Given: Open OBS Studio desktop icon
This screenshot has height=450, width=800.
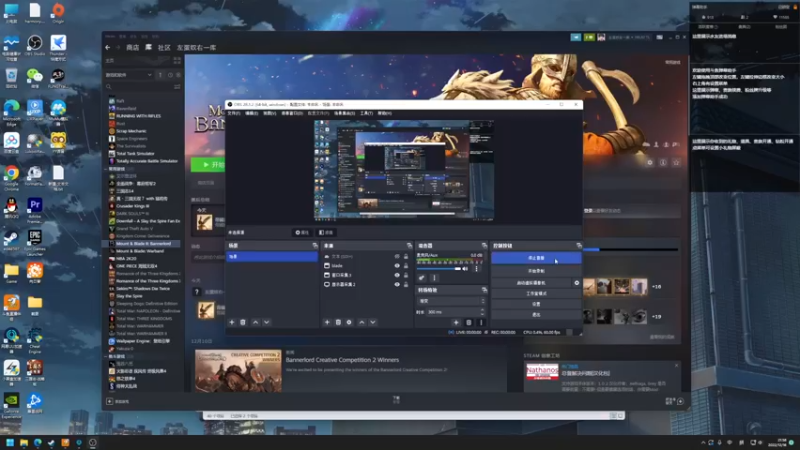Looking at the screenshot, I should (35, 45).
